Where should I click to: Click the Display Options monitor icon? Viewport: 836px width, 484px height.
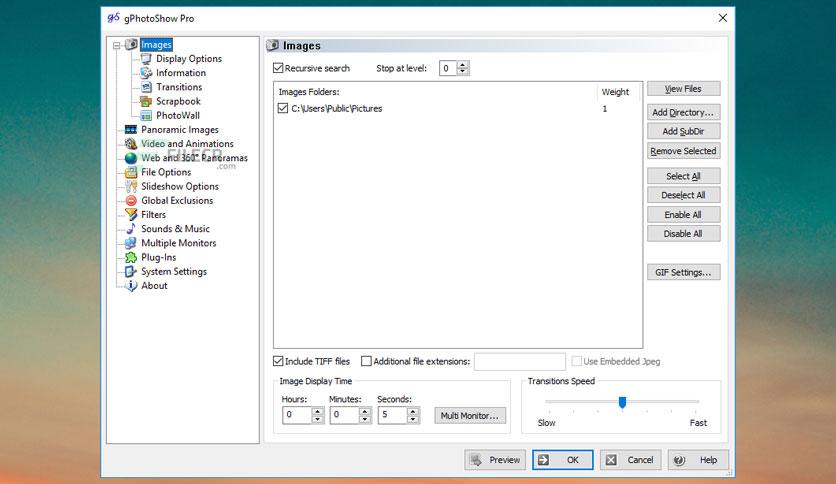coord(146,59)
